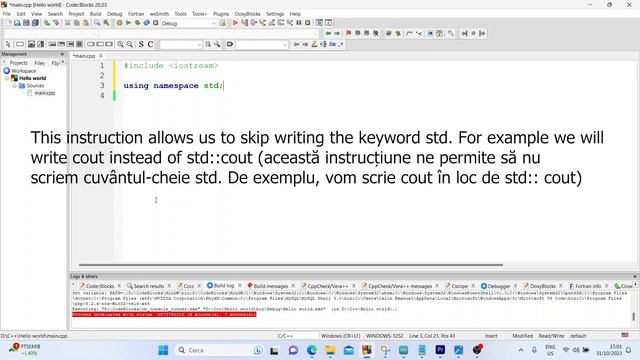Click the Jump back green arrow icon

click(328, 33)
